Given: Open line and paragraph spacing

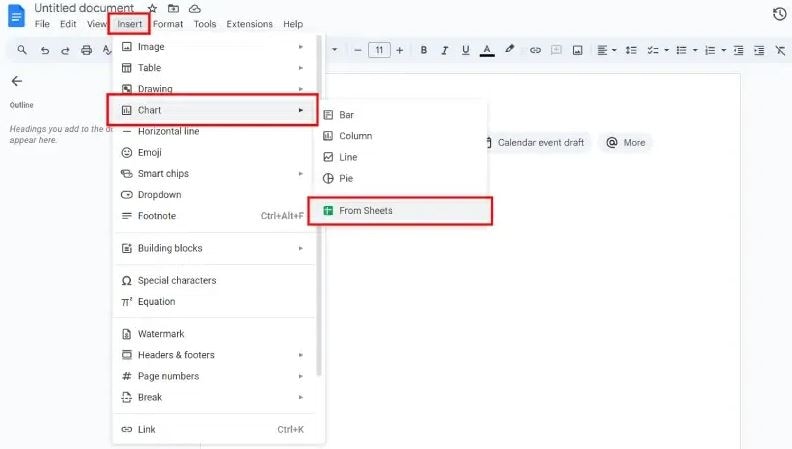Looking at the screenshot, I should point(631,50).
